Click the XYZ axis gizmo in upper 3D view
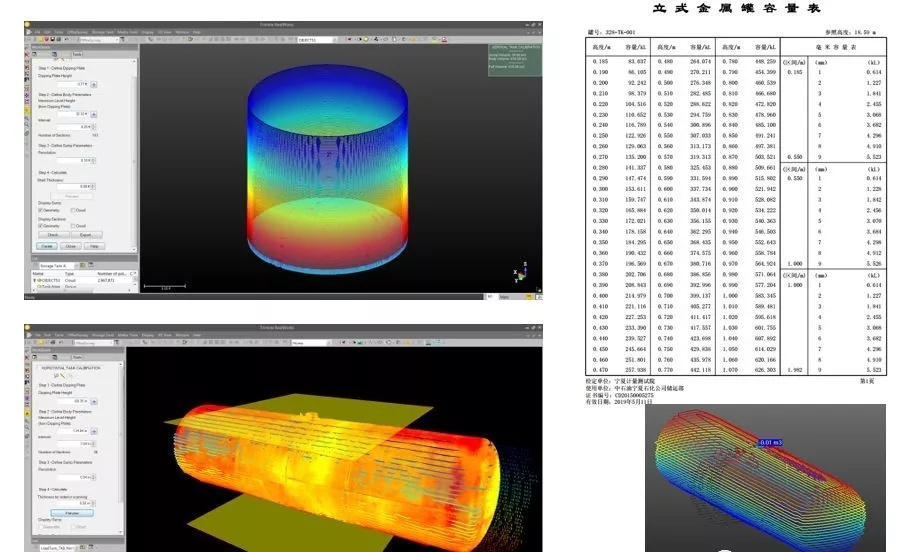This screenshot has height=552, width=922. tap(521, 273)
